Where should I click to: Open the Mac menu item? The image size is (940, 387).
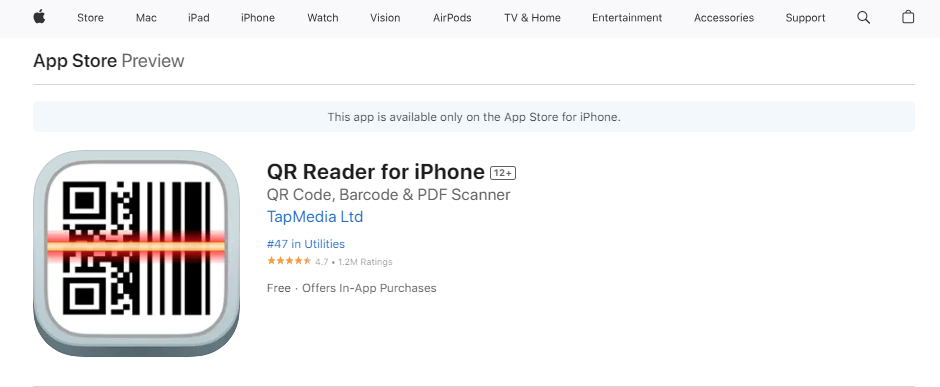point(146,18)
